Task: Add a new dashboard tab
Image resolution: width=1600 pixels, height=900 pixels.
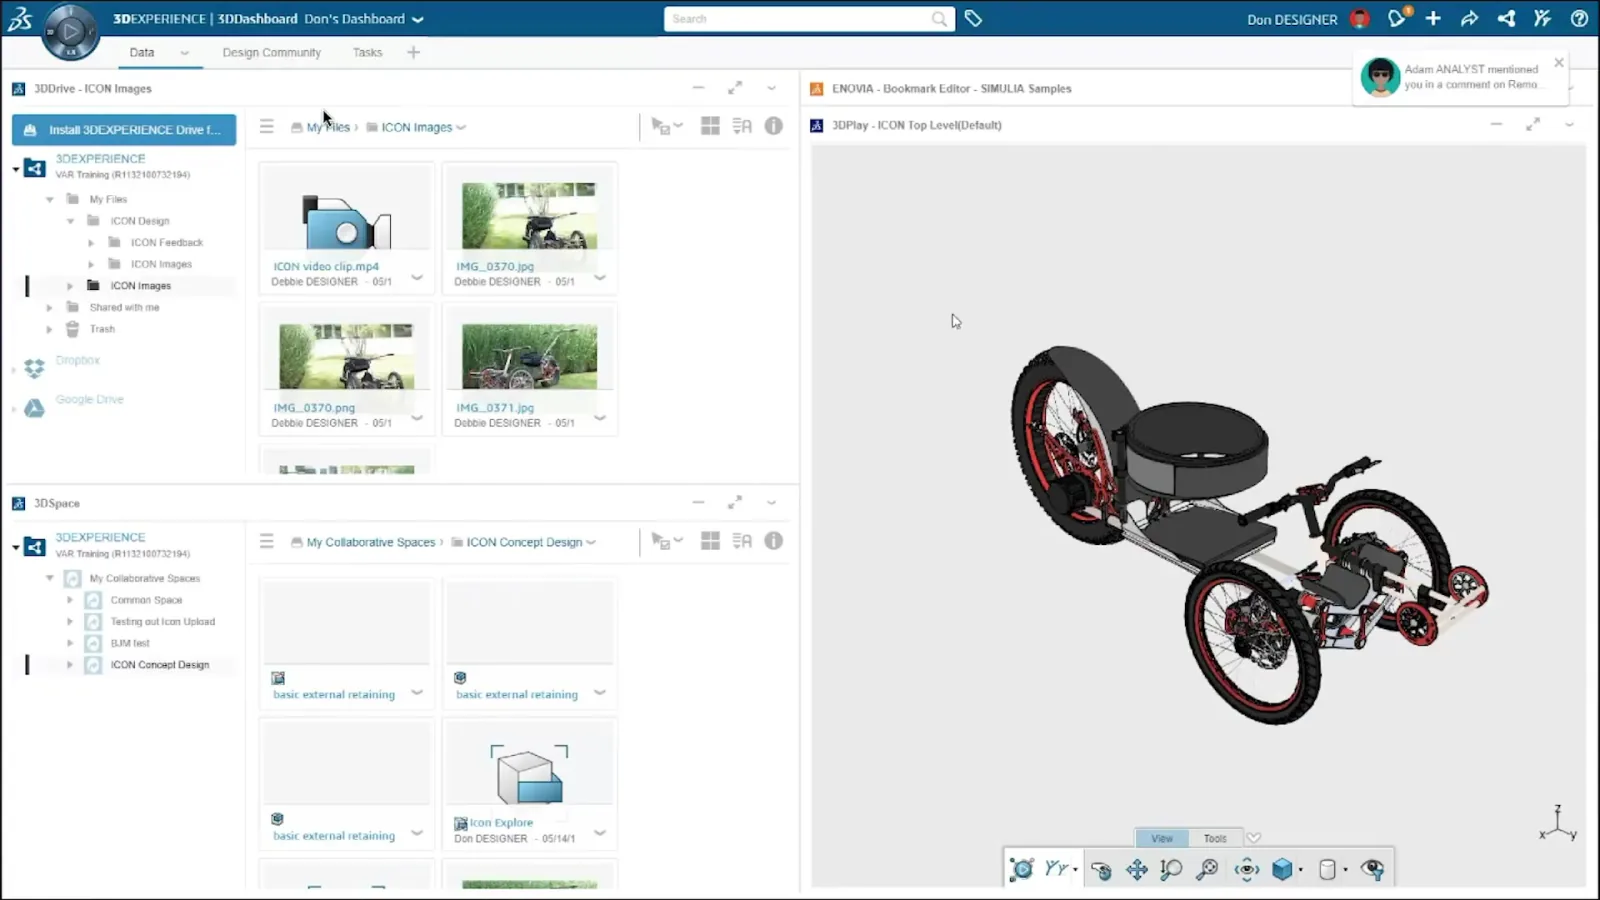Action: [x=413, y=52]
